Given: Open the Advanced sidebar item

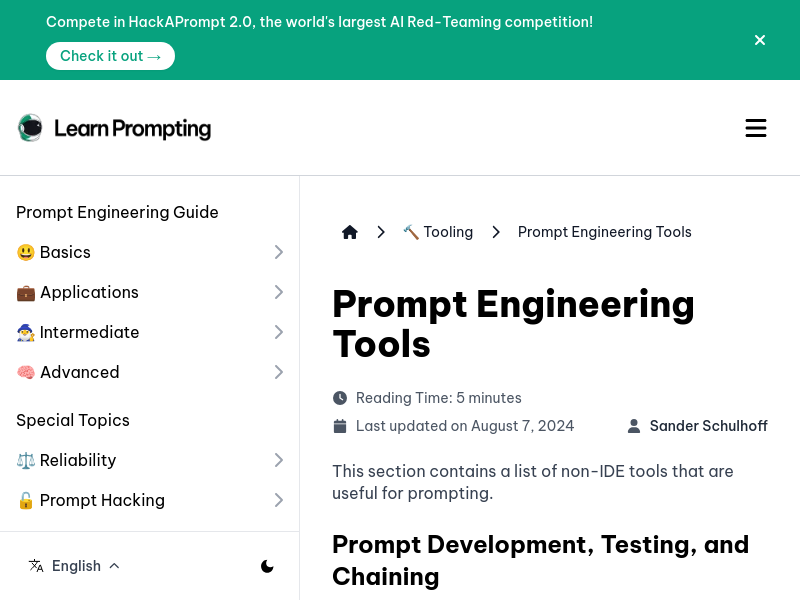Looking at the screenshot, I should pos(79,372).
